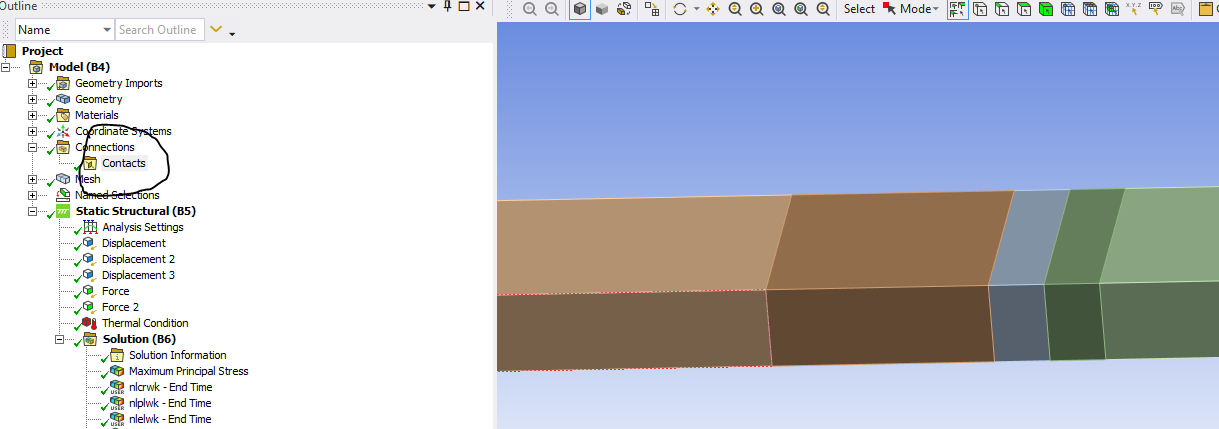Expand the Mesh tree node
1219x429 pixels.
[x=32, y=179]
